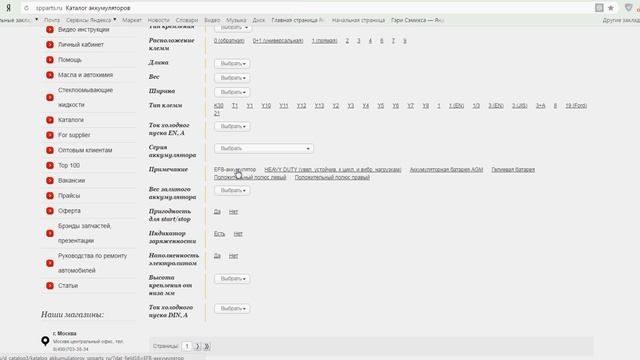Click red arrow icon beside Бренды запчастей
This screenshot has height=360, width=640.
click(x=50, y=233)
